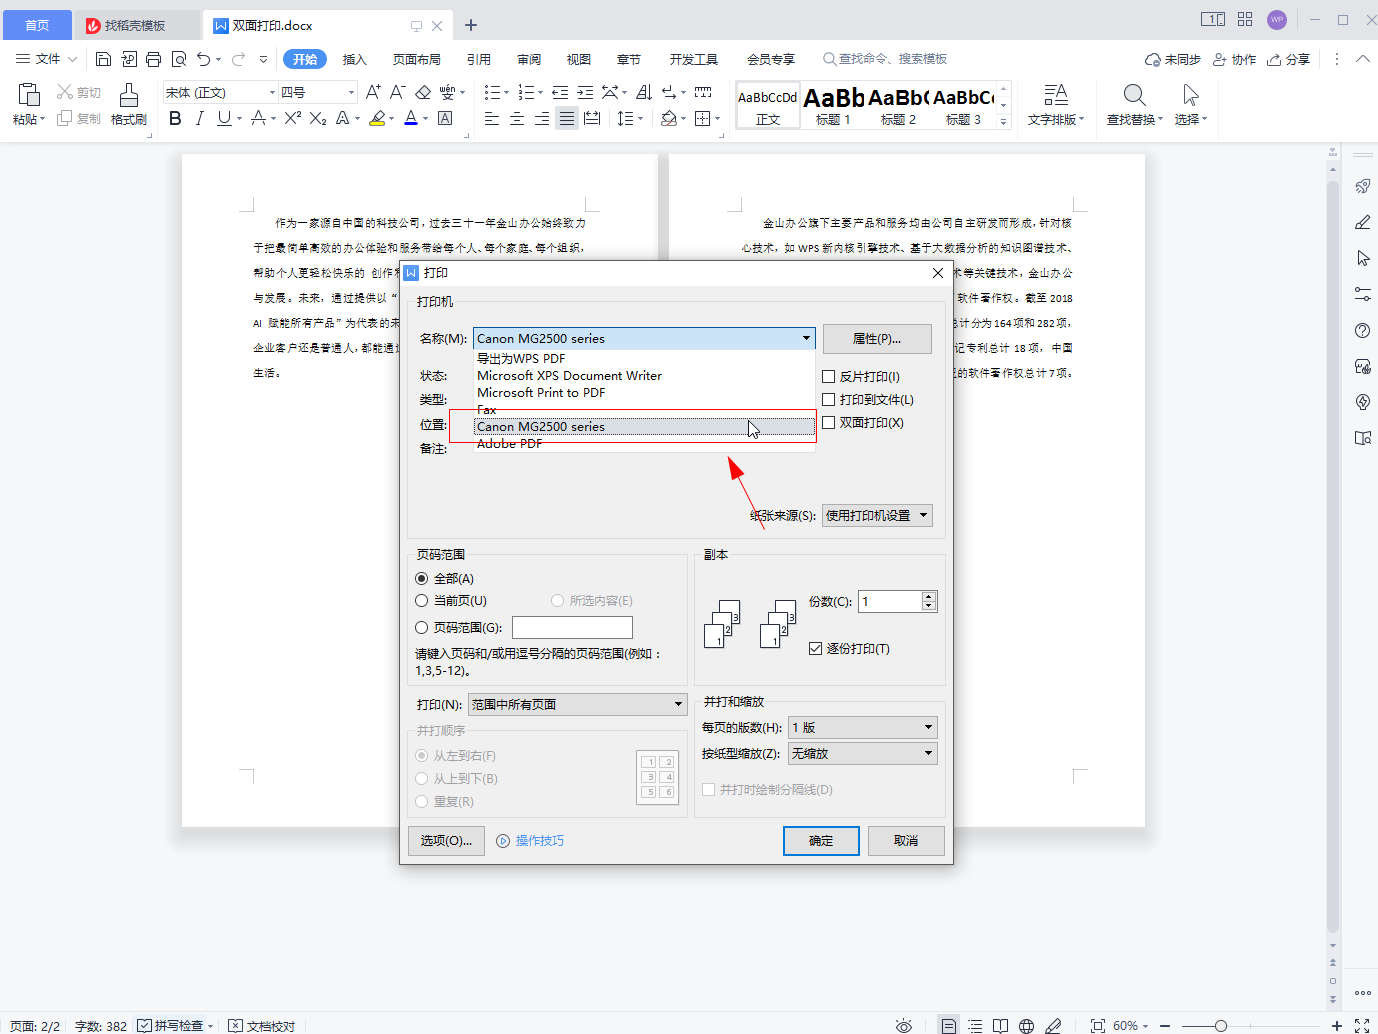Screen dimensions: 1378x1034
Task: Open 操作技巧 tips link
Action: [530, 840]
